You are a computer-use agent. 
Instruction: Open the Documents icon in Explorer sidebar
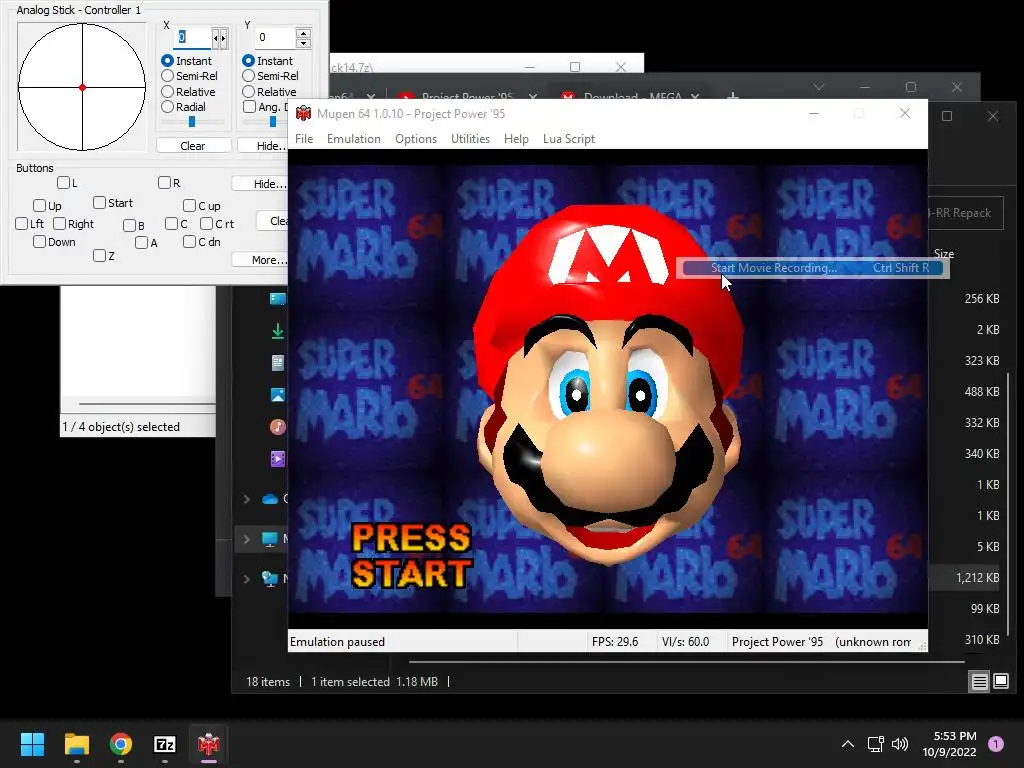click(278, 363)
